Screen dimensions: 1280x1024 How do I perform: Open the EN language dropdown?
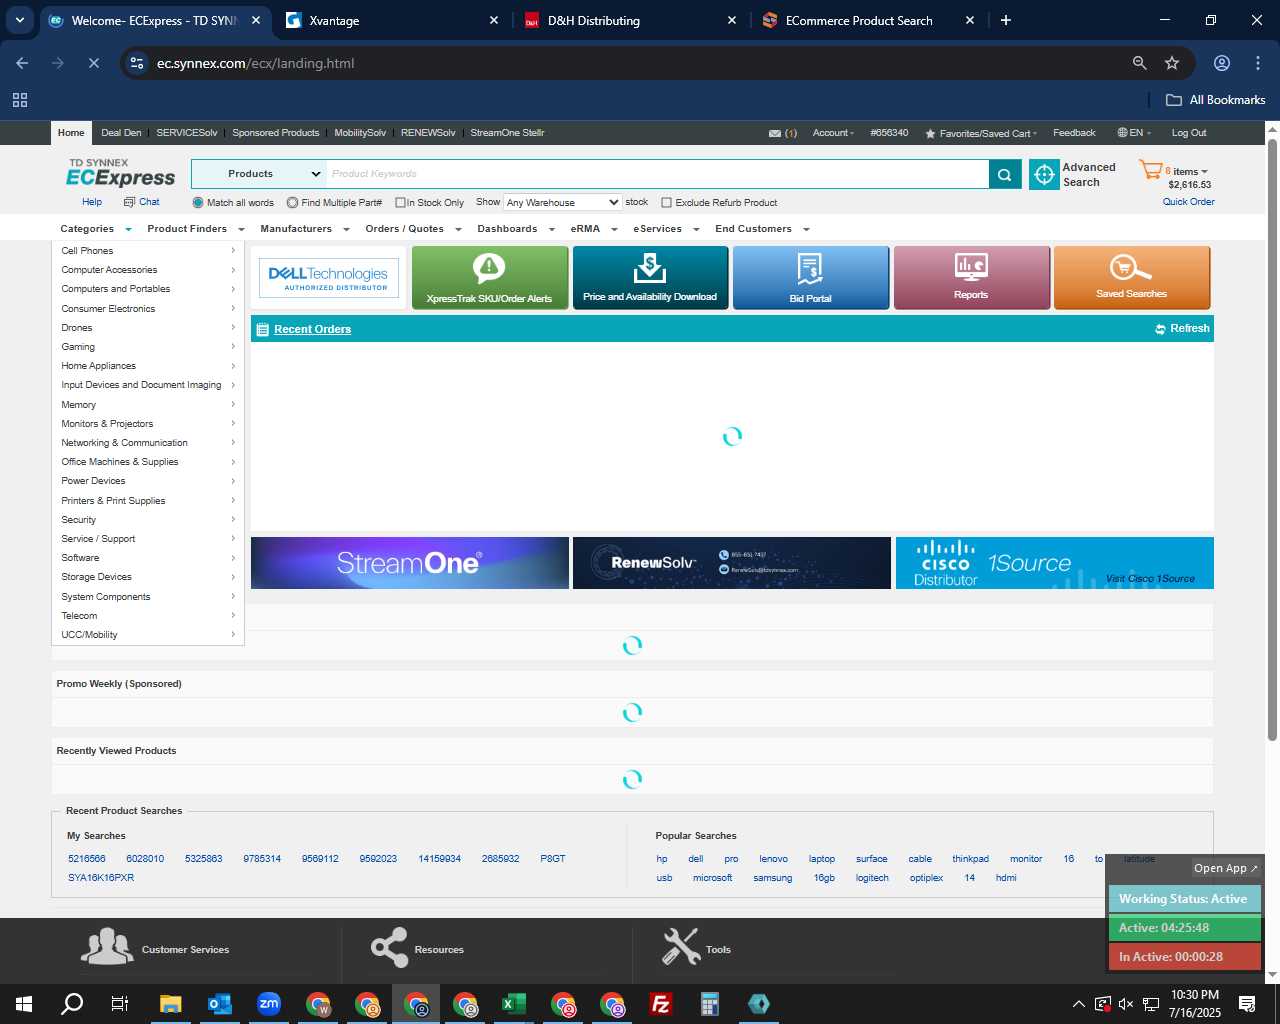click(x=1134, y=133)
